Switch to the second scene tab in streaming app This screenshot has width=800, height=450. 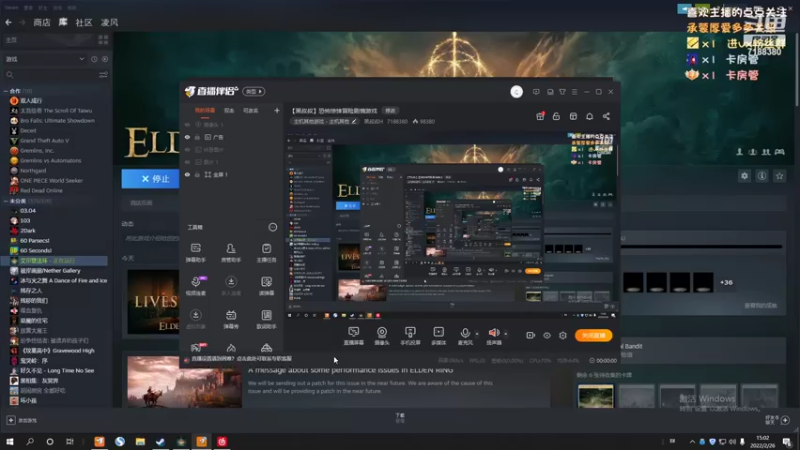point(229,110)
